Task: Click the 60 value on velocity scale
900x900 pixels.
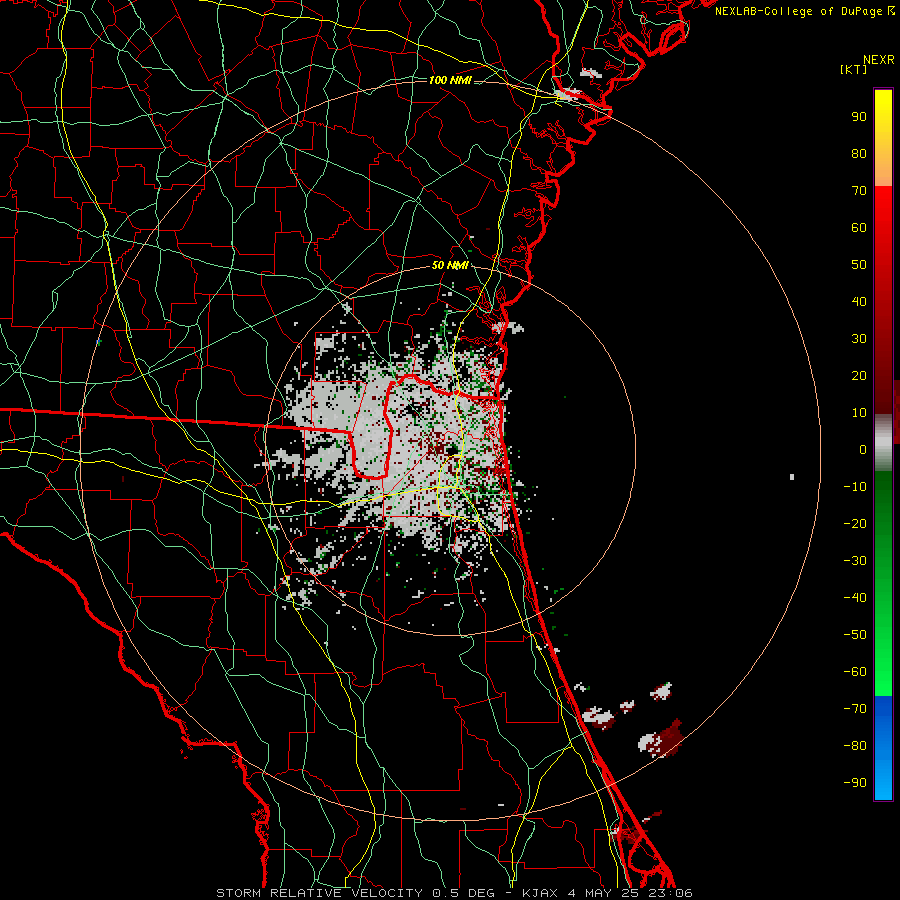Action: [859, 228]
